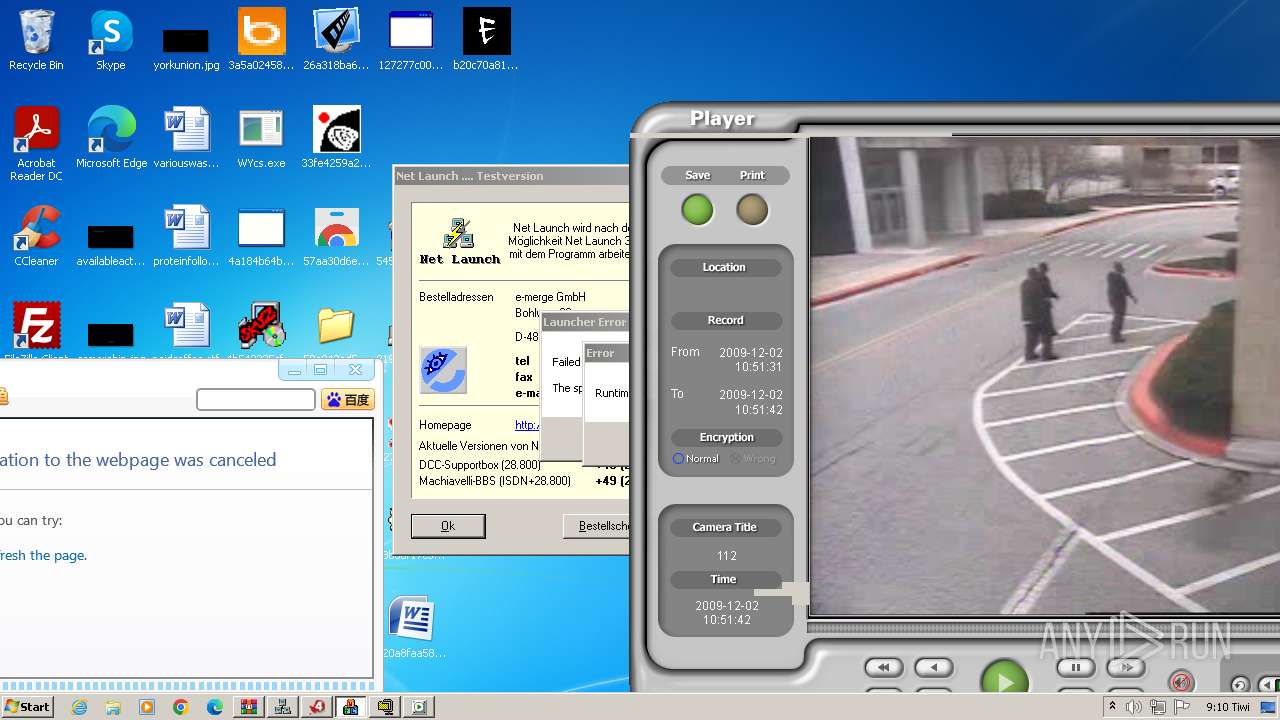Open the orange 3a5a02458 desktop icon
Image resolution: width=1280 pixels, height=720 pixels.
point(261,40)
